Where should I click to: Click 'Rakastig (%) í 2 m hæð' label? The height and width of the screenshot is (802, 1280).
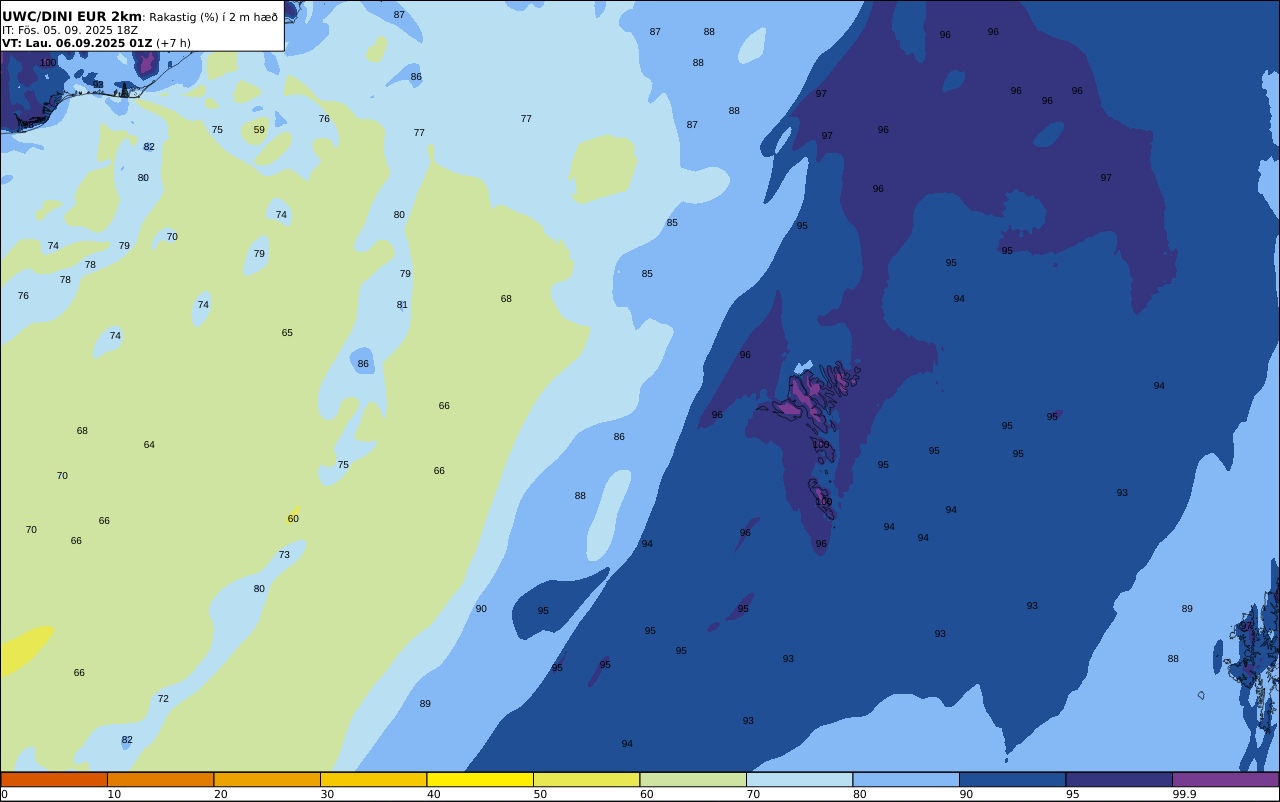pos(214,17)
